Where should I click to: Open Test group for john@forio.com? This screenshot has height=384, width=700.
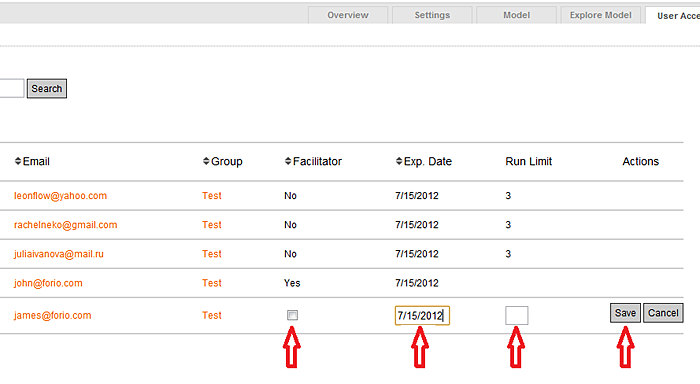(x=212, y=283)
